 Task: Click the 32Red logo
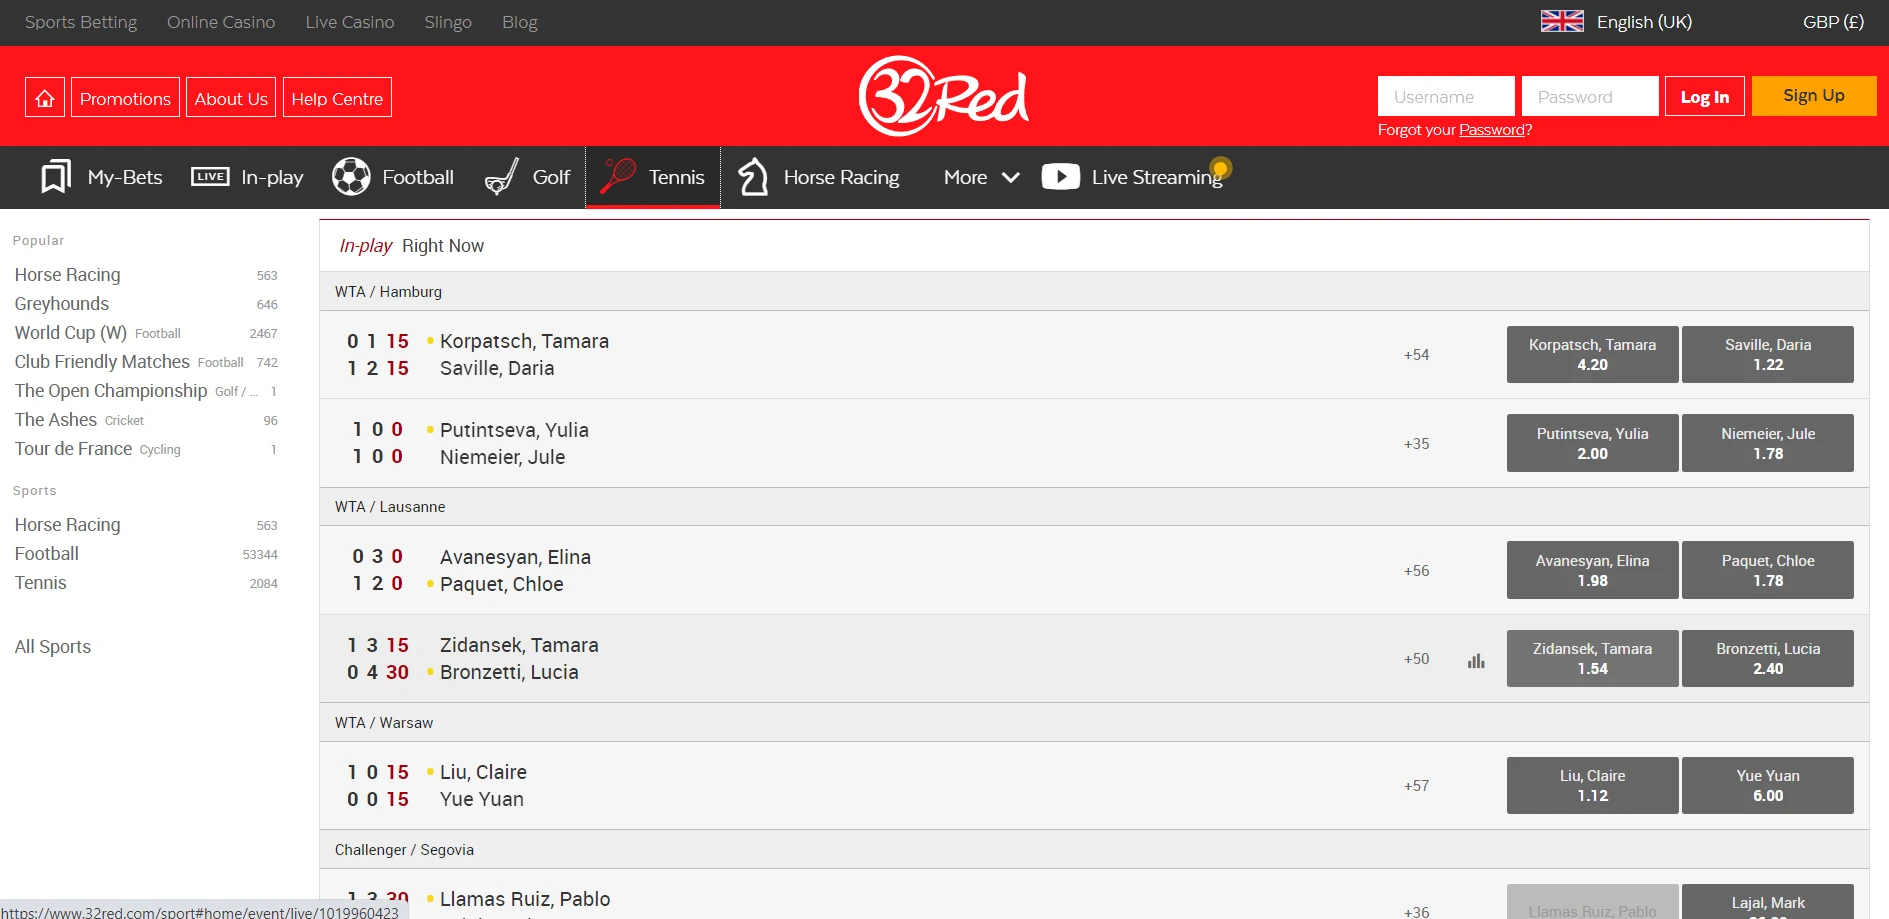click(944, 96)
